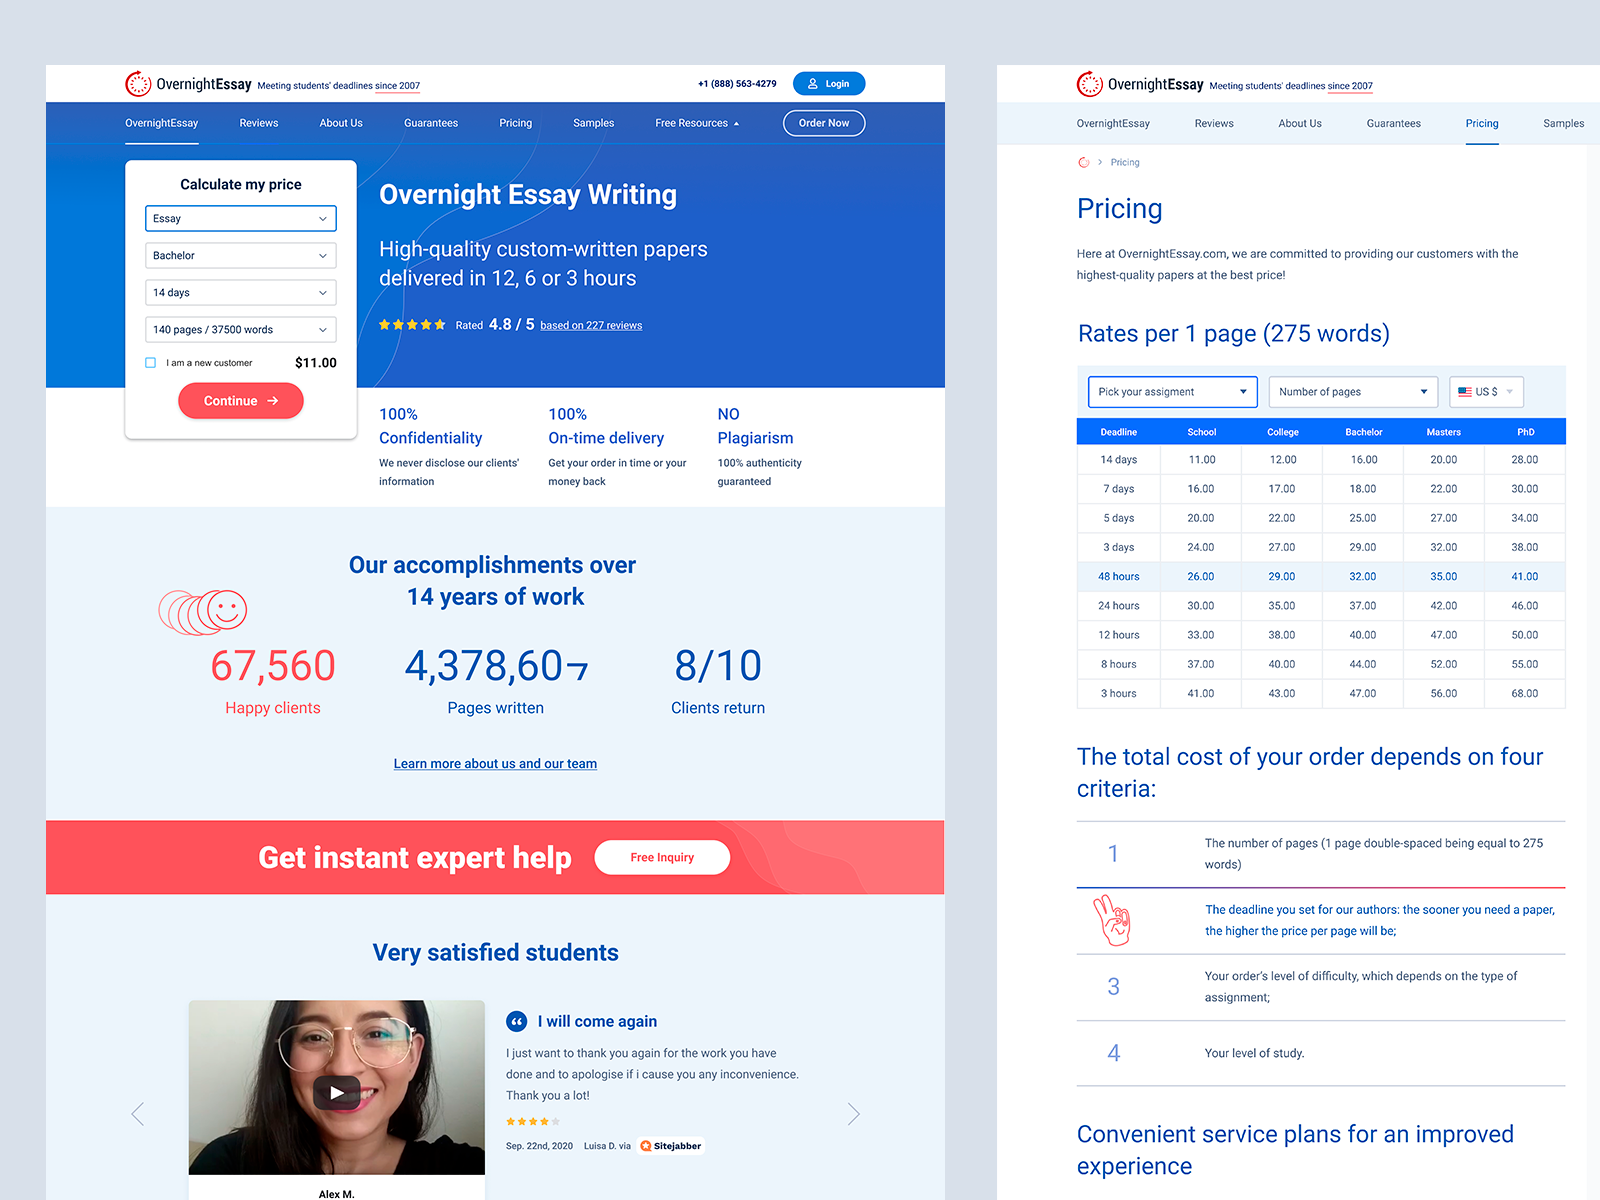Image resolution: width=1600 pixels, height=1200 pixels.
Task: Open About Us in the pricing page navigation
Action: [1300, 124]
